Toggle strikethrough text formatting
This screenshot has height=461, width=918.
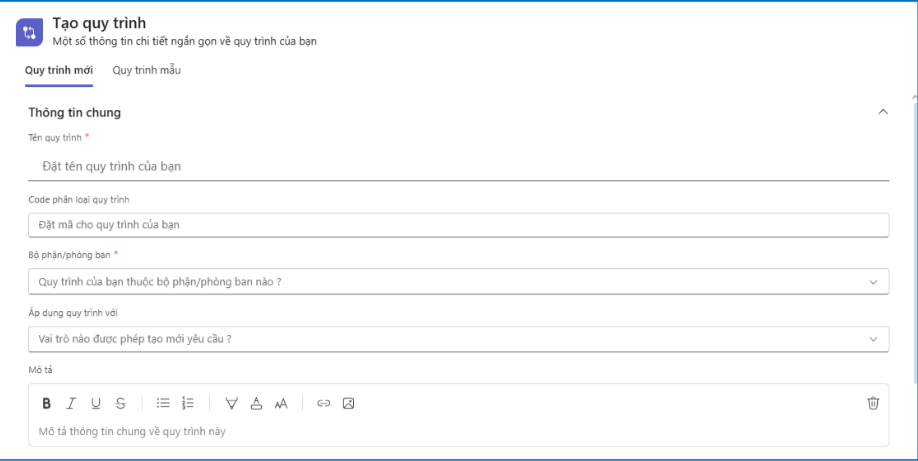coord(121,404)
